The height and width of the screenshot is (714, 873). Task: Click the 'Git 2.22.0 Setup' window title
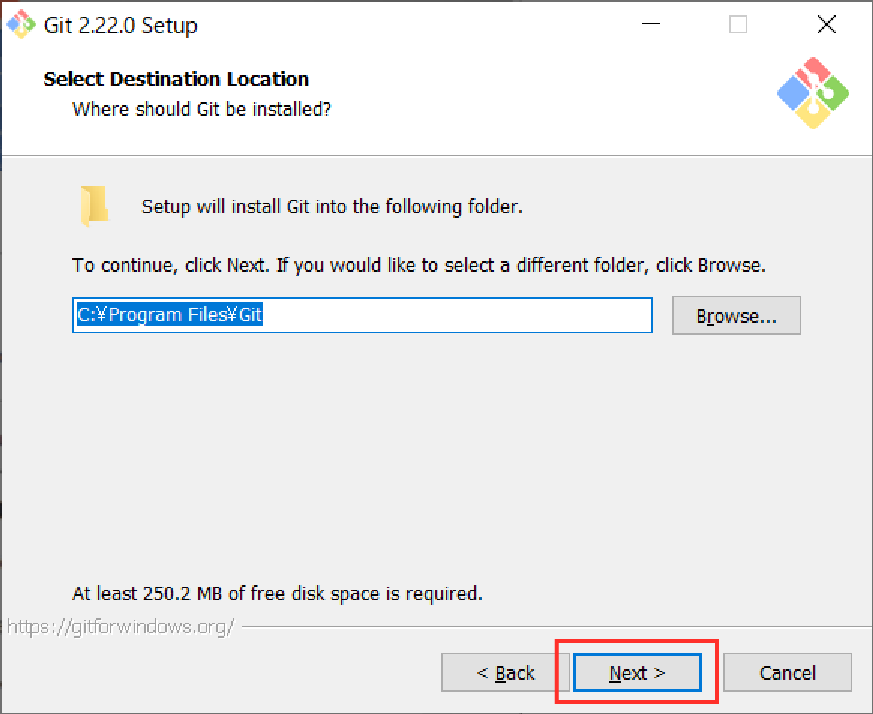(x=121, y=25)
